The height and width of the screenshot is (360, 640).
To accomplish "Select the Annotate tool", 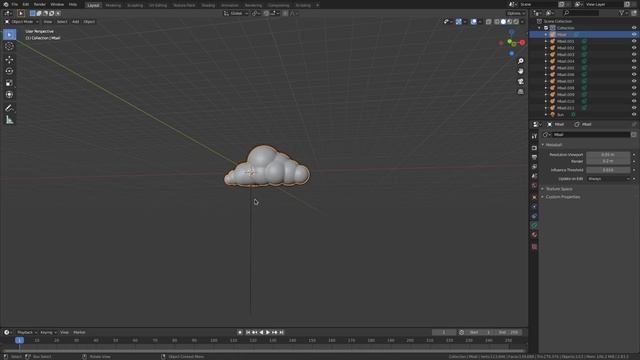I will coord(9,108).
